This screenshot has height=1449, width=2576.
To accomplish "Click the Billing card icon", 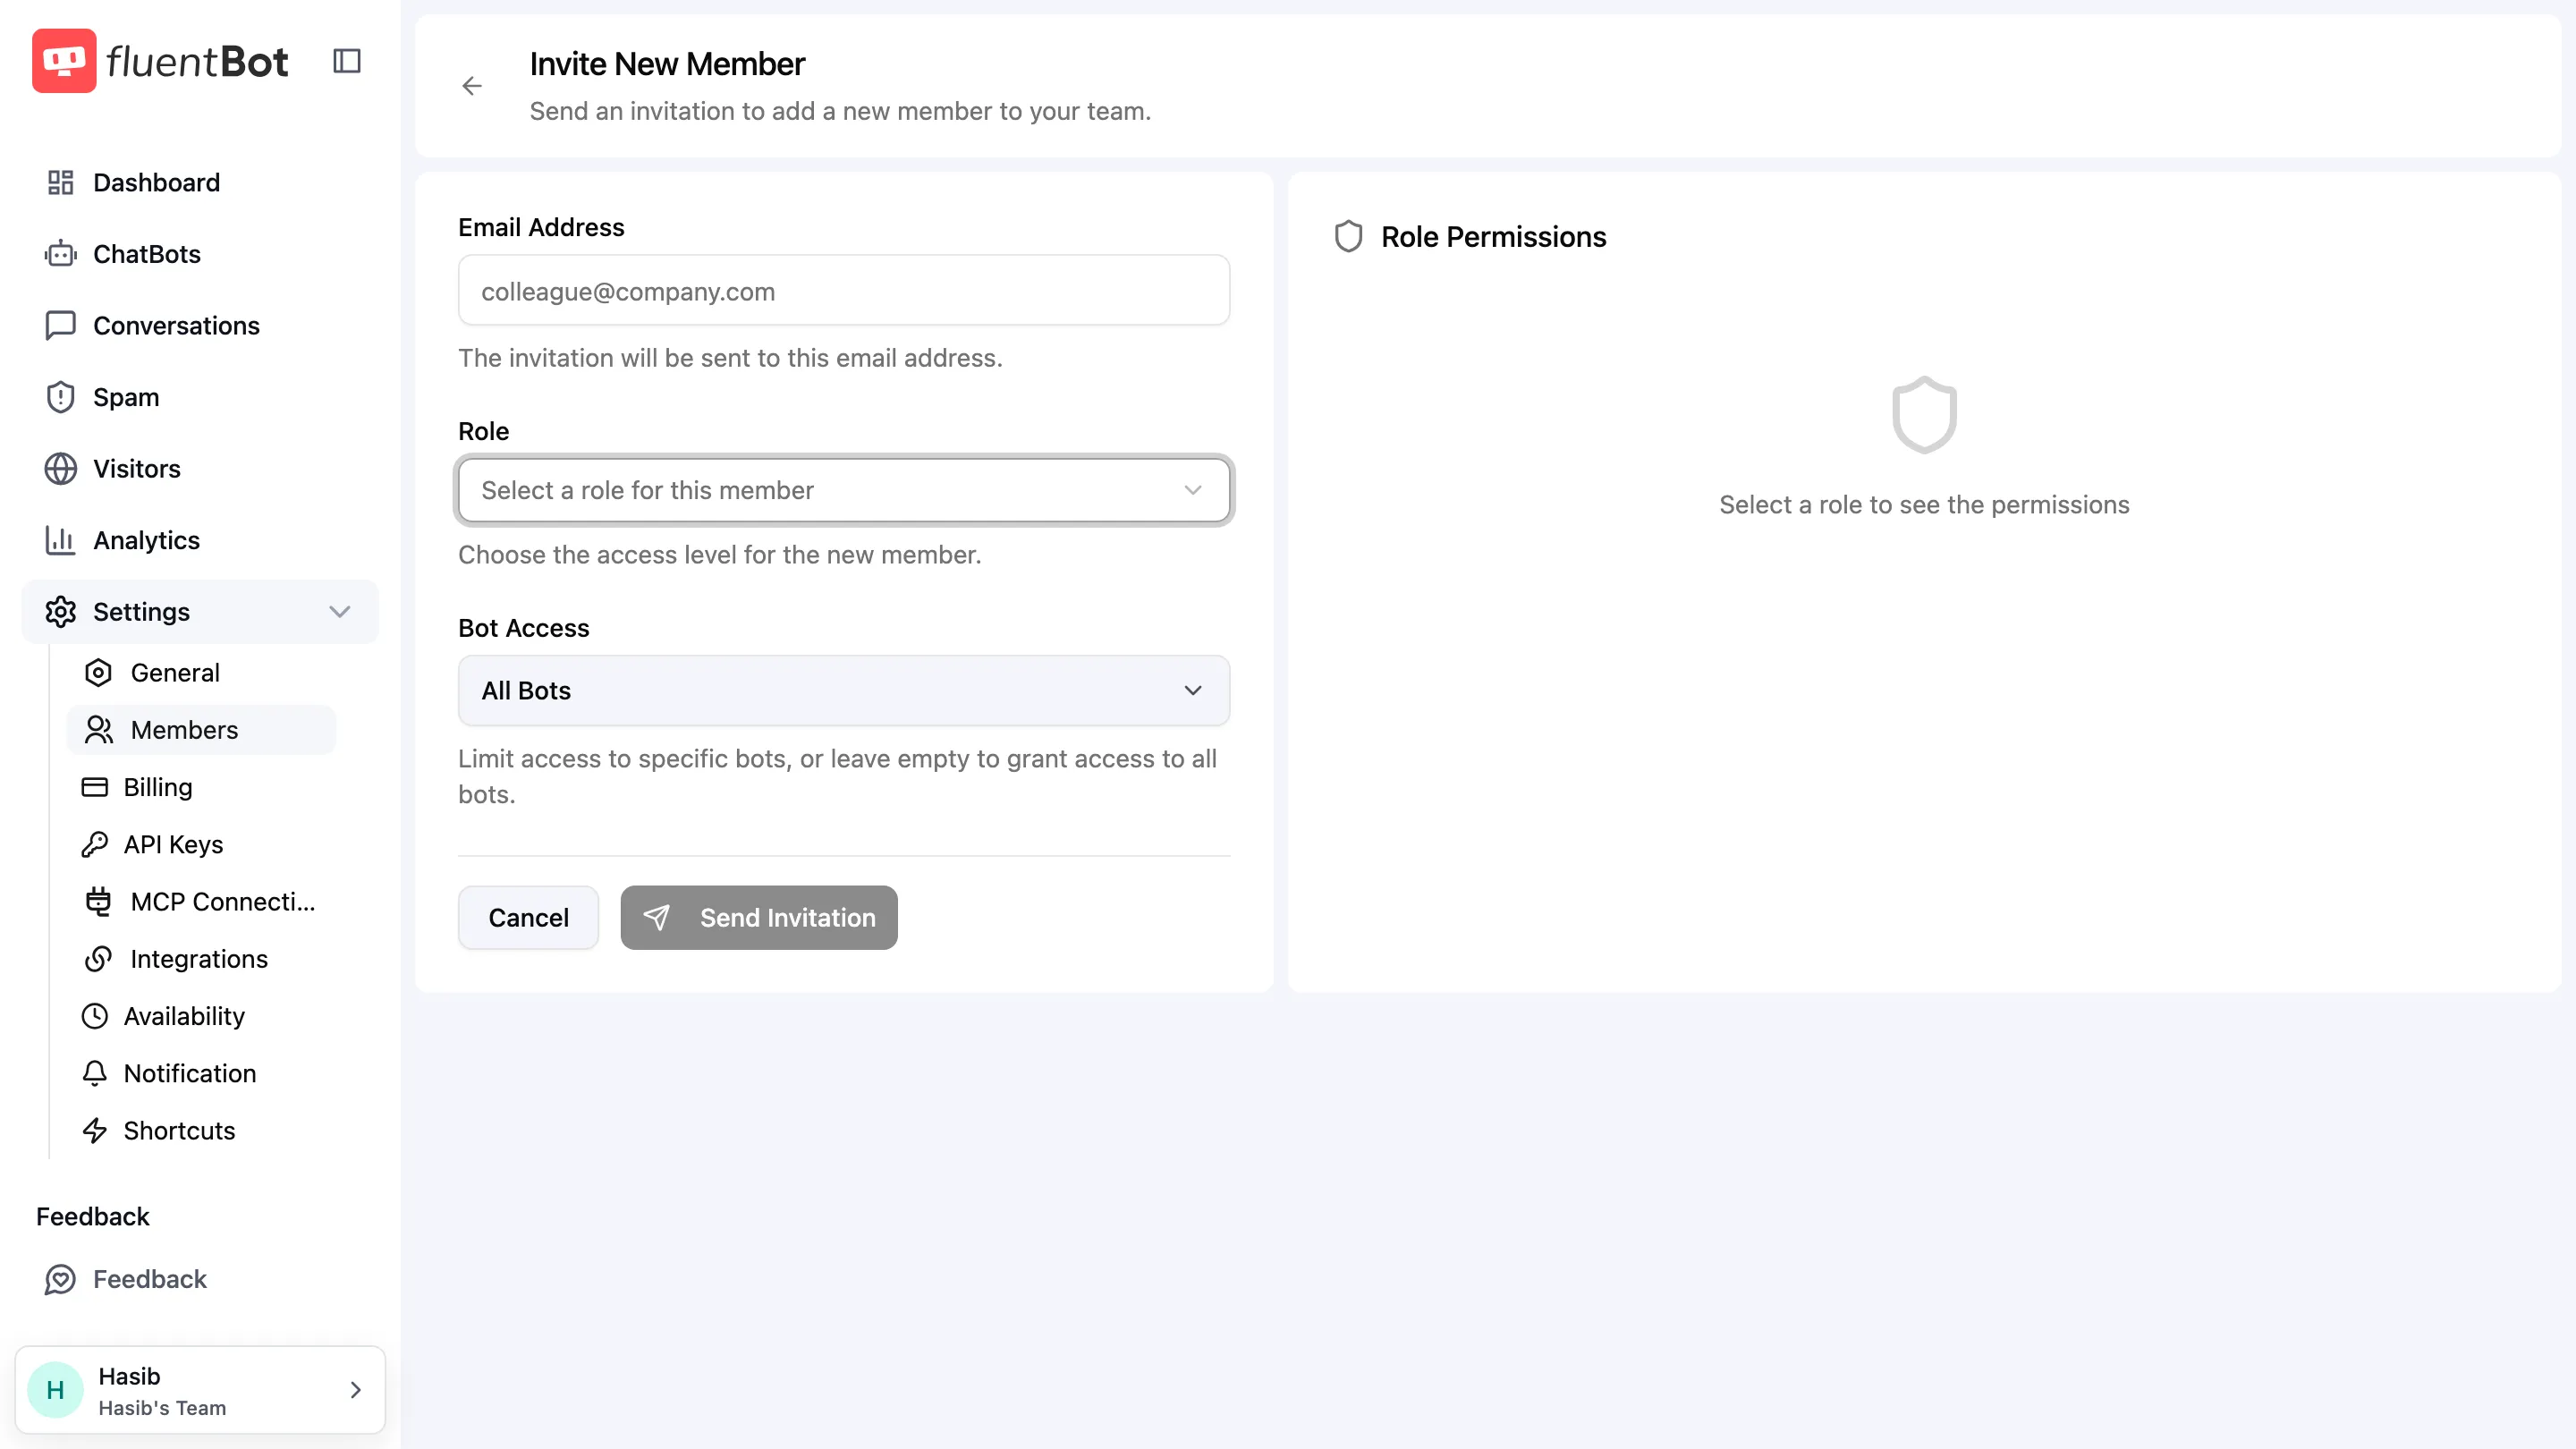I will click(x=95, y=787).
